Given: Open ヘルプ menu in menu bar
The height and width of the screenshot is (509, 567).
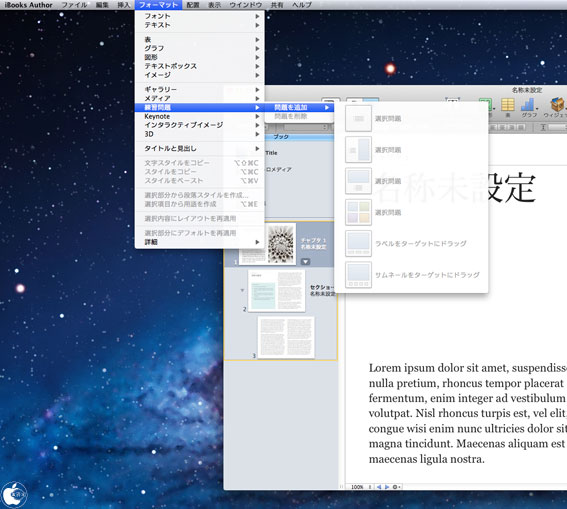Looking at the screenshot, I should tap(302, 5).
